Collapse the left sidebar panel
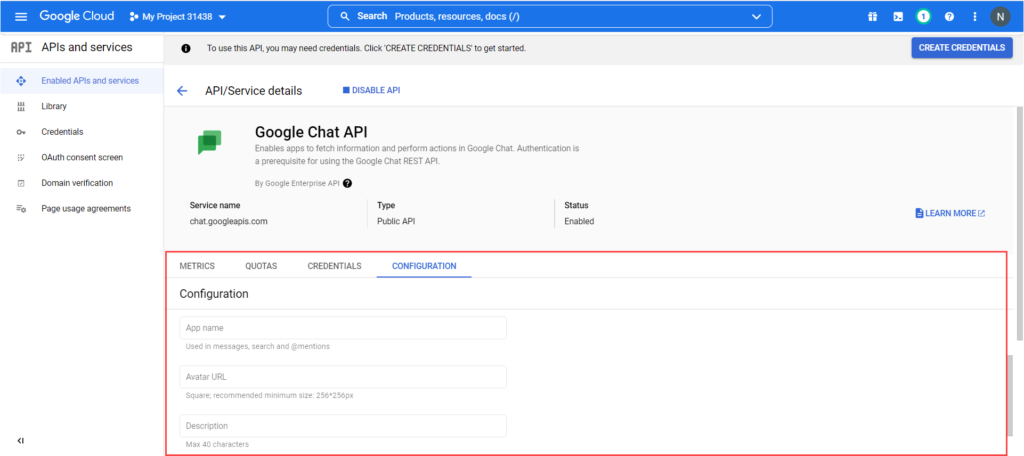The image size is (1024, 456). (x=21, y=440)
